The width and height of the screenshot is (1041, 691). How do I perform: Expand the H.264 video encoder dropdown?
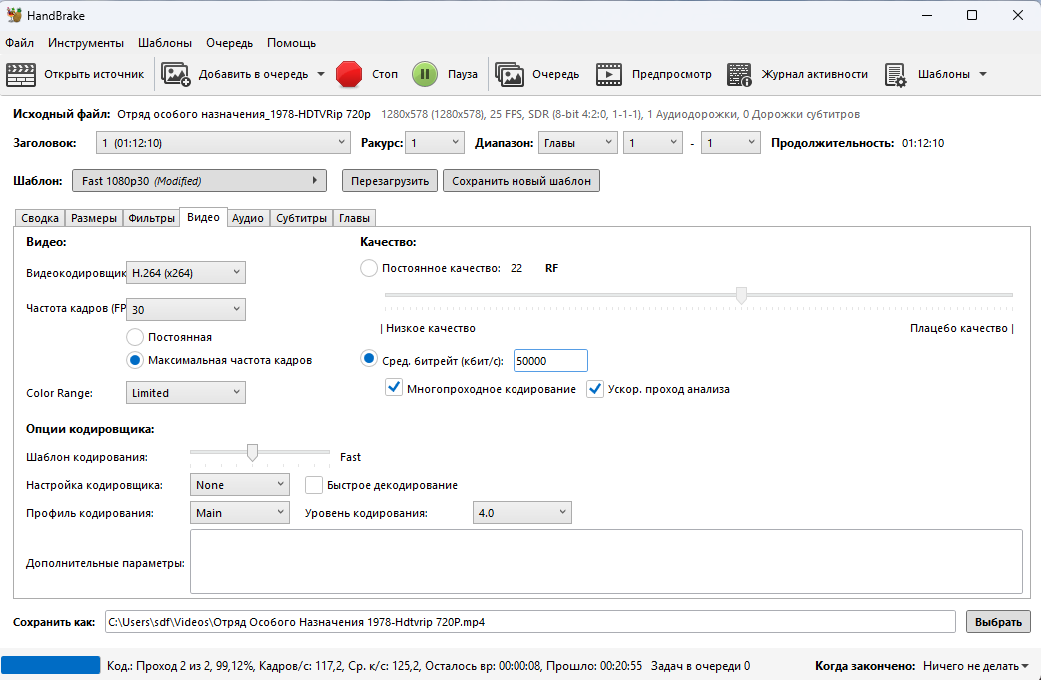186,272
